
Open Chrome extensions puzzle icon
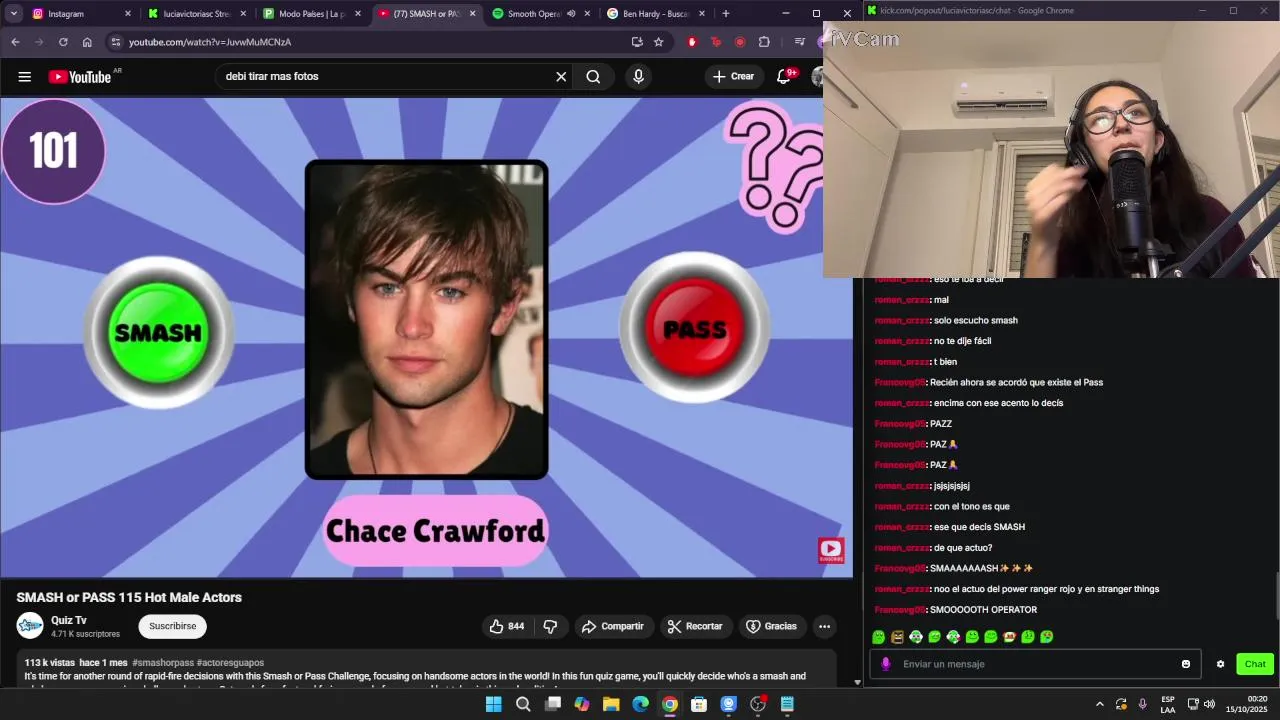[x=764, y=42]
